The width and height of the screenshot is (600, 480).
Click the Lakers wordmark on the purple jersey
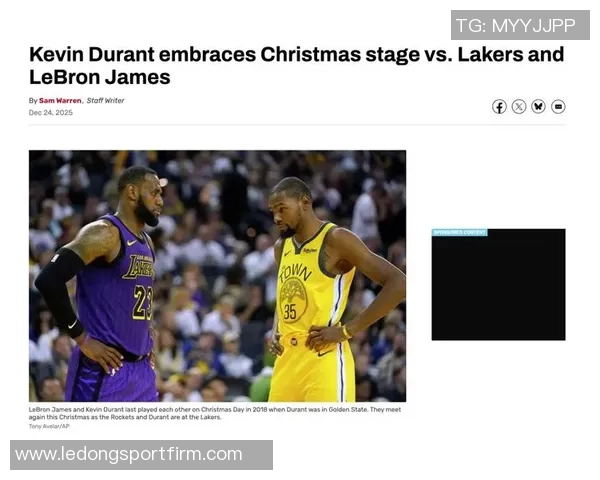click(139, 266)
